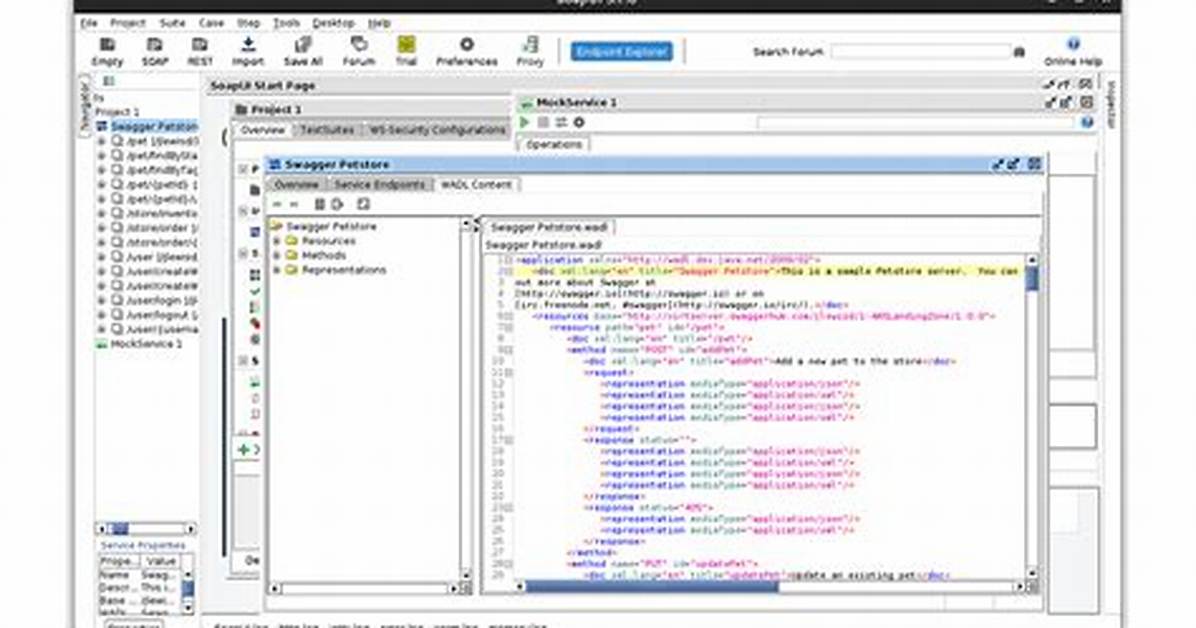Click the Navigator horizontal scrollbar
Screen dimensions: 1196x628
(x=146, y=529)
